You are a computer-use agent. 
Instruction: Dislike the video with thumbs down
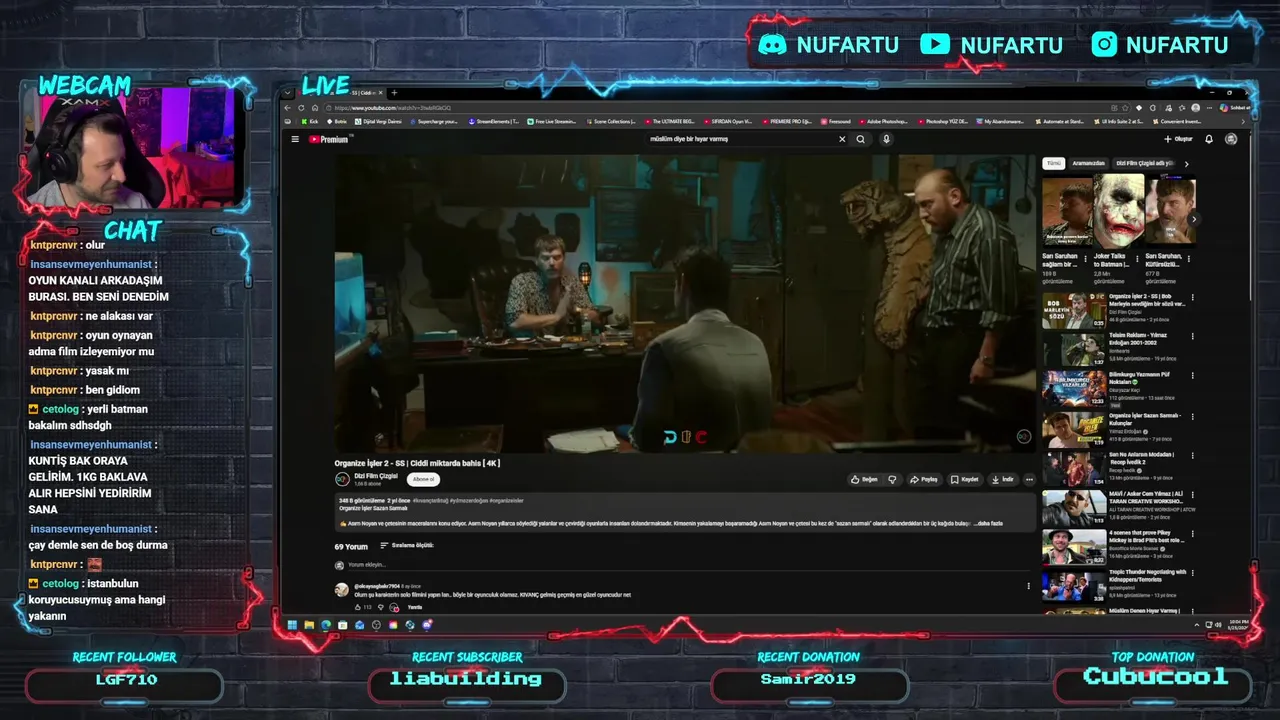pyautogui.click(x=893, y=479)
